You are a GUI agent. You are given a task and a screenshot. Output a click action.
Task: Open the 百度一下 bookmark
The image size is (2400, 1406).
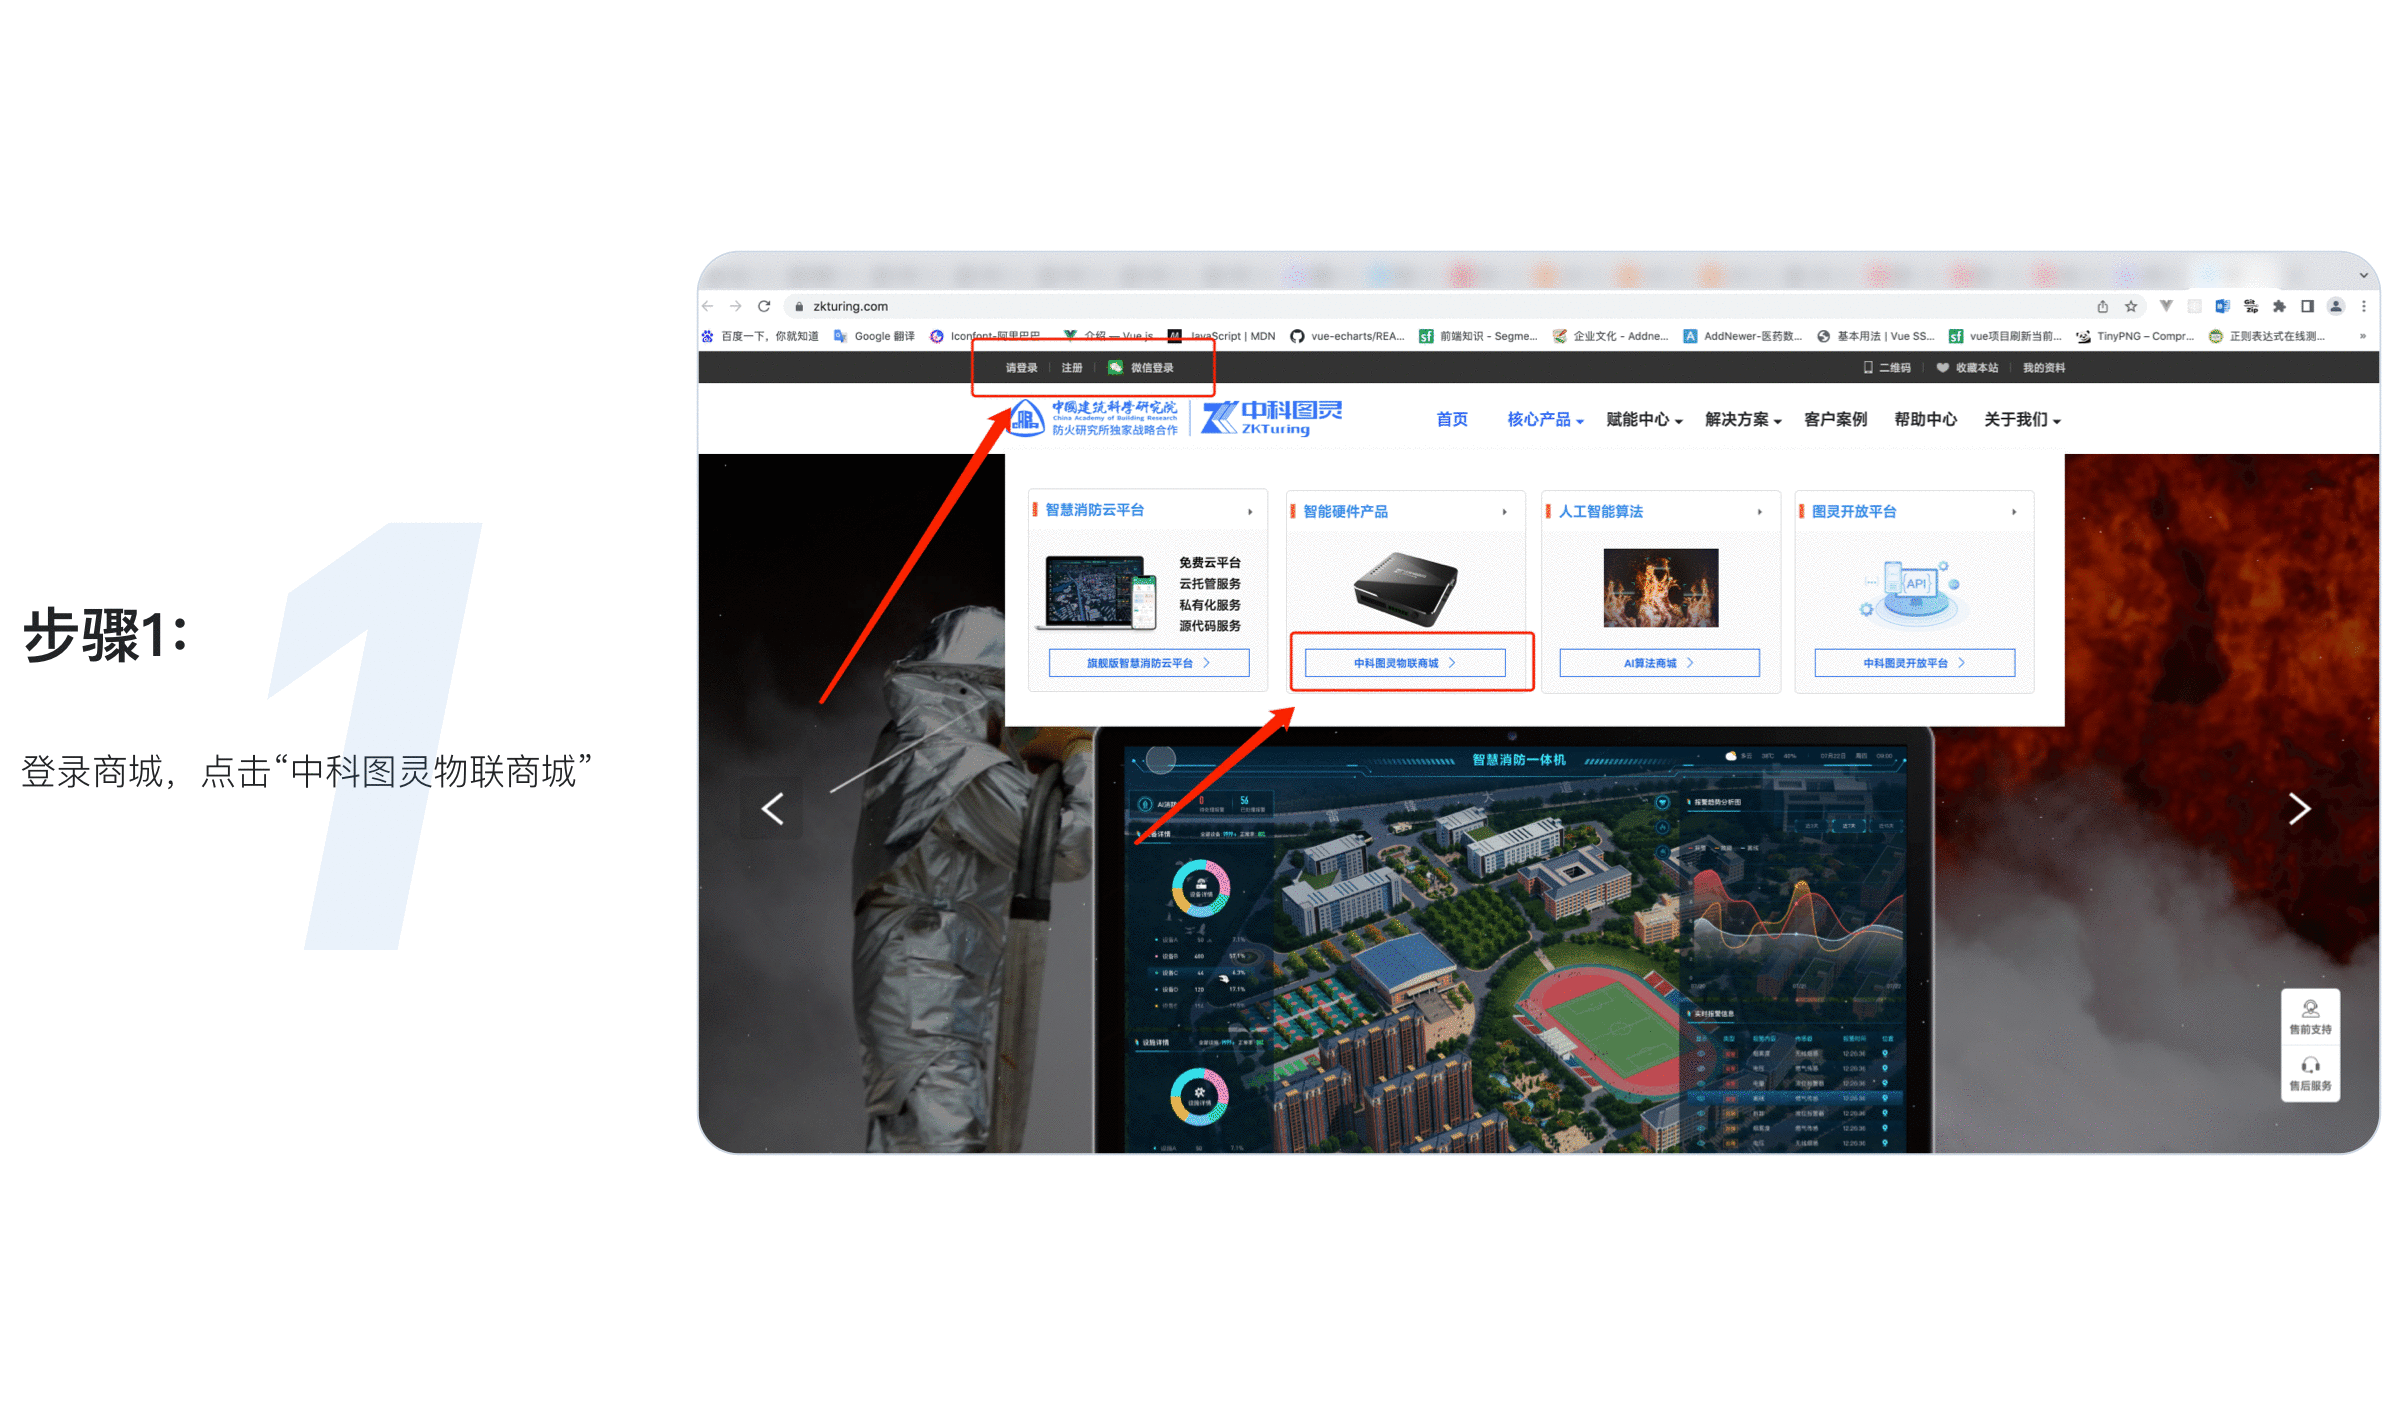(760, 336)
